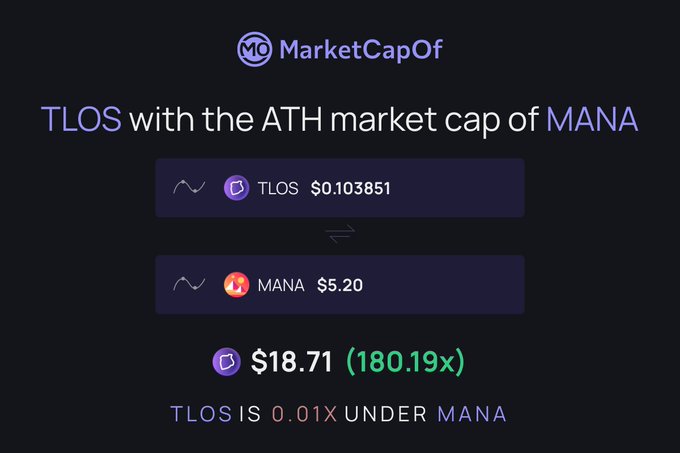680x453 pixels.
Task: Select the TLOS label in the first coin box
Action: point(277,187)
